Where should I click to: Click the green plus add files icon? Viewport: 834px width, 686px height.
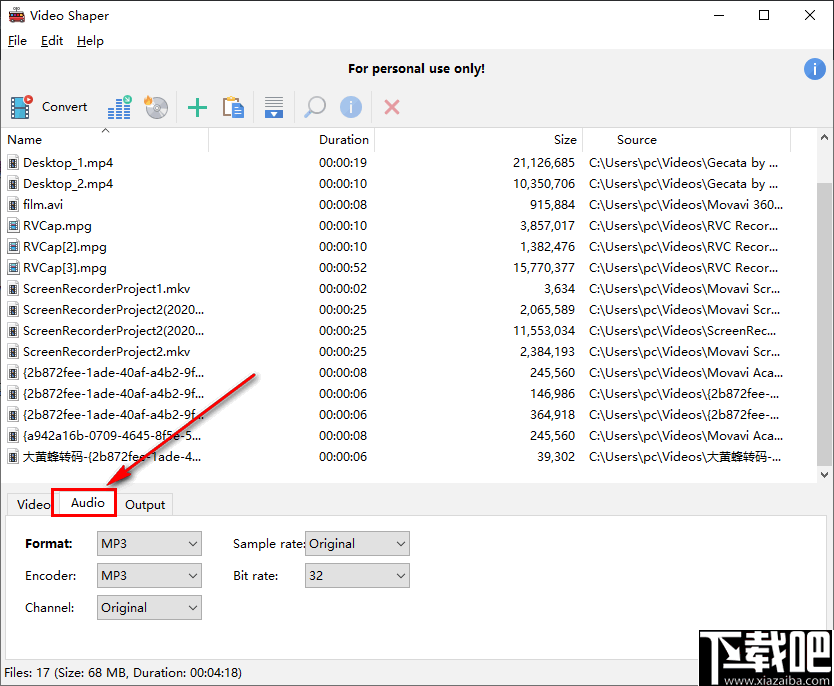click(197, 107)
